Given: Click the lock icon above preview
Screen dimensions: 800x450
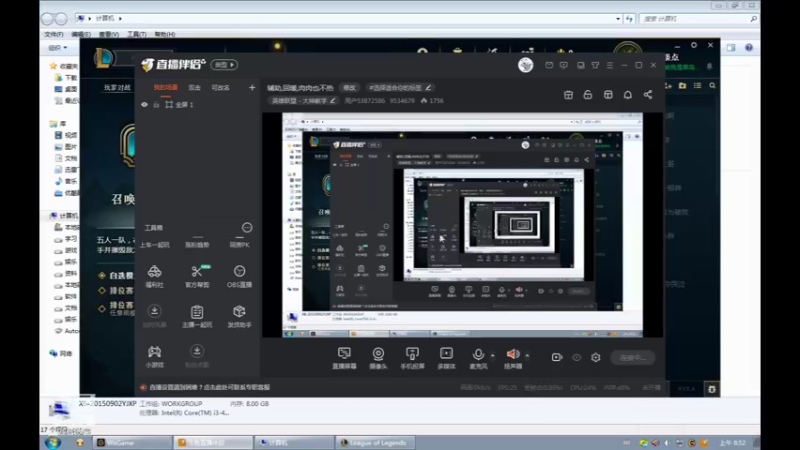Looking at the screenshot, I should pos(588,95).
